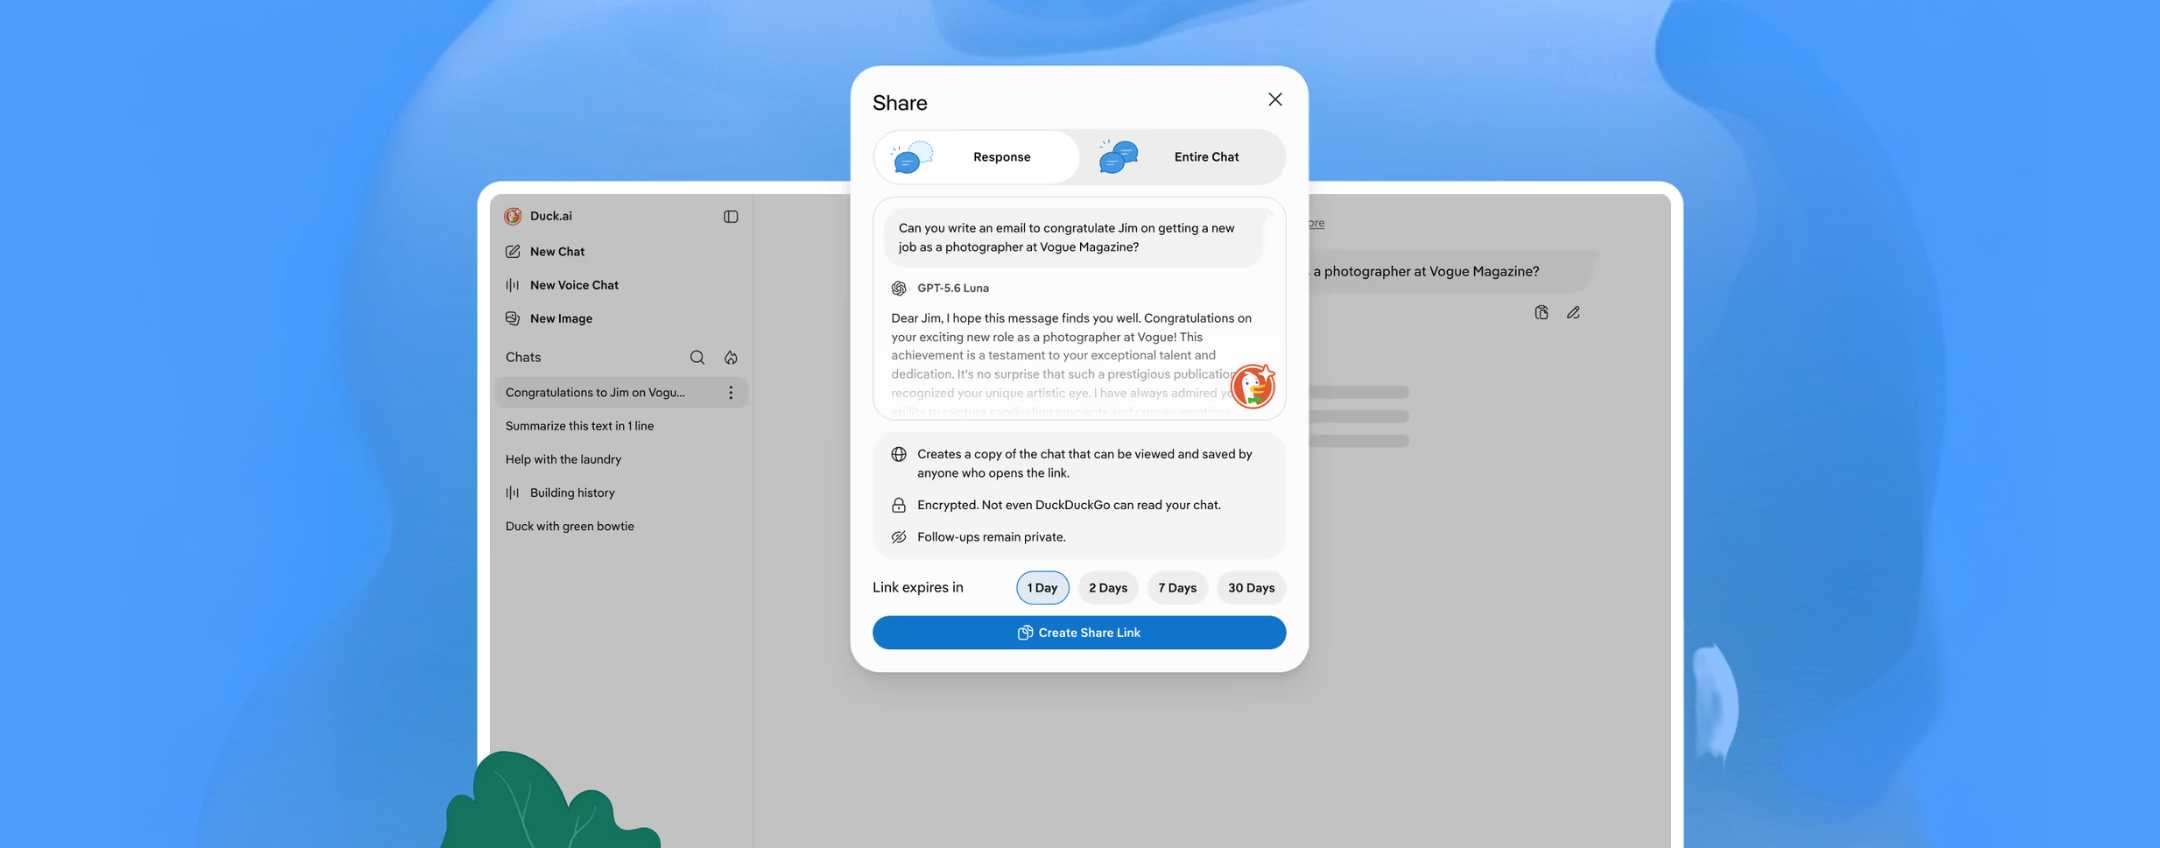Click the hidden-eye icon beside Follow-ups
The width and height of the screenshot is (2160, 848).
899,537
